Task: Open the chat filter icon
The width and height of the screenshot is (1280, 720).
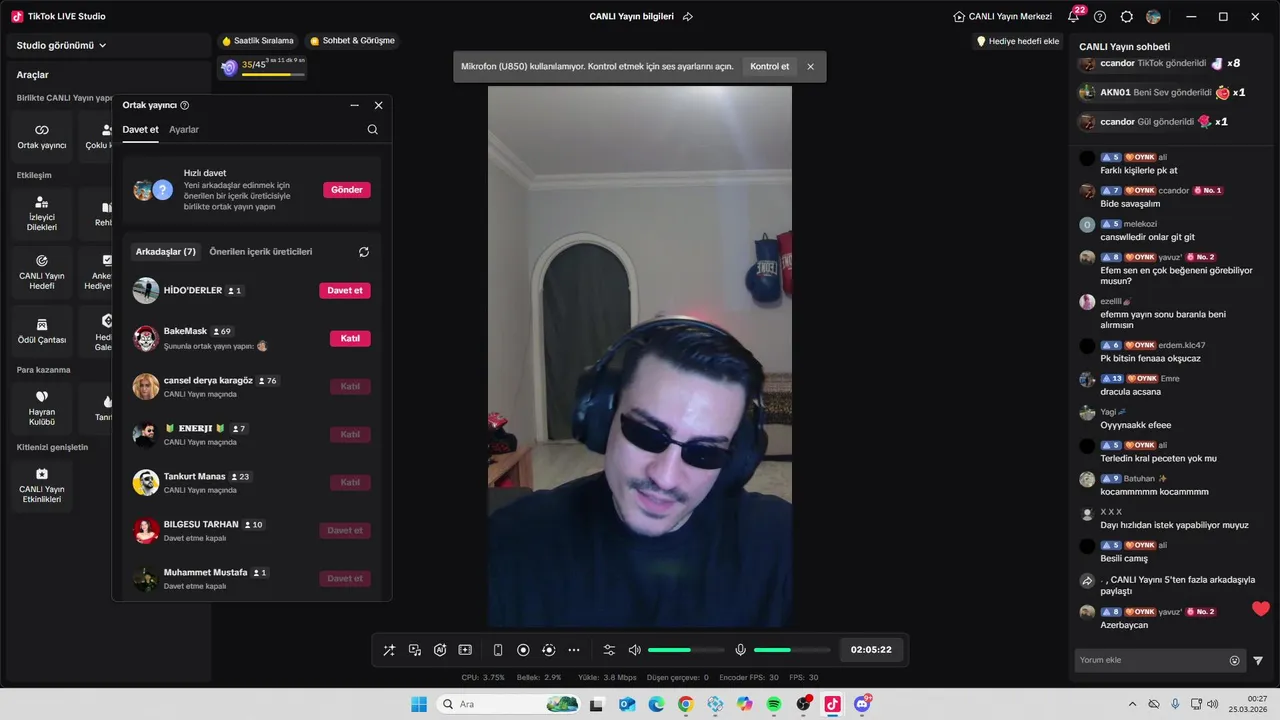Action: [x=1258, y=660]
